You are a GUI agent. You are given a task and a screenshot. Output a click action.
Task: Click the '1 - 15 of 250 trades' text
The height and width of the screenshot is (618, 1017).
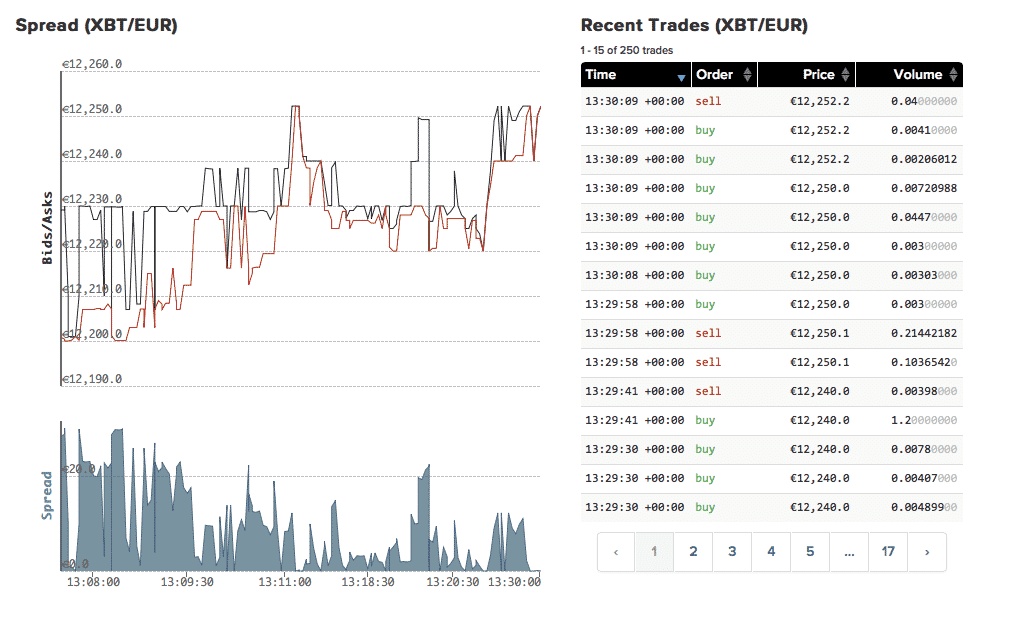coord(627,51)
